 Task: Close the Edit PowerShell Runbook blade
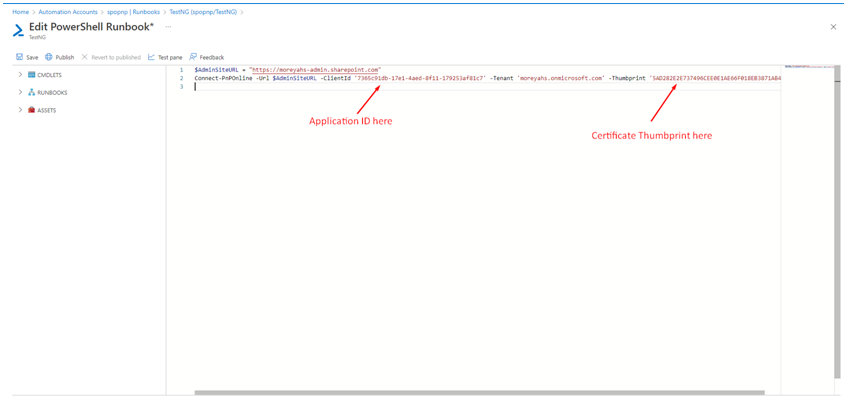[833, 27]
